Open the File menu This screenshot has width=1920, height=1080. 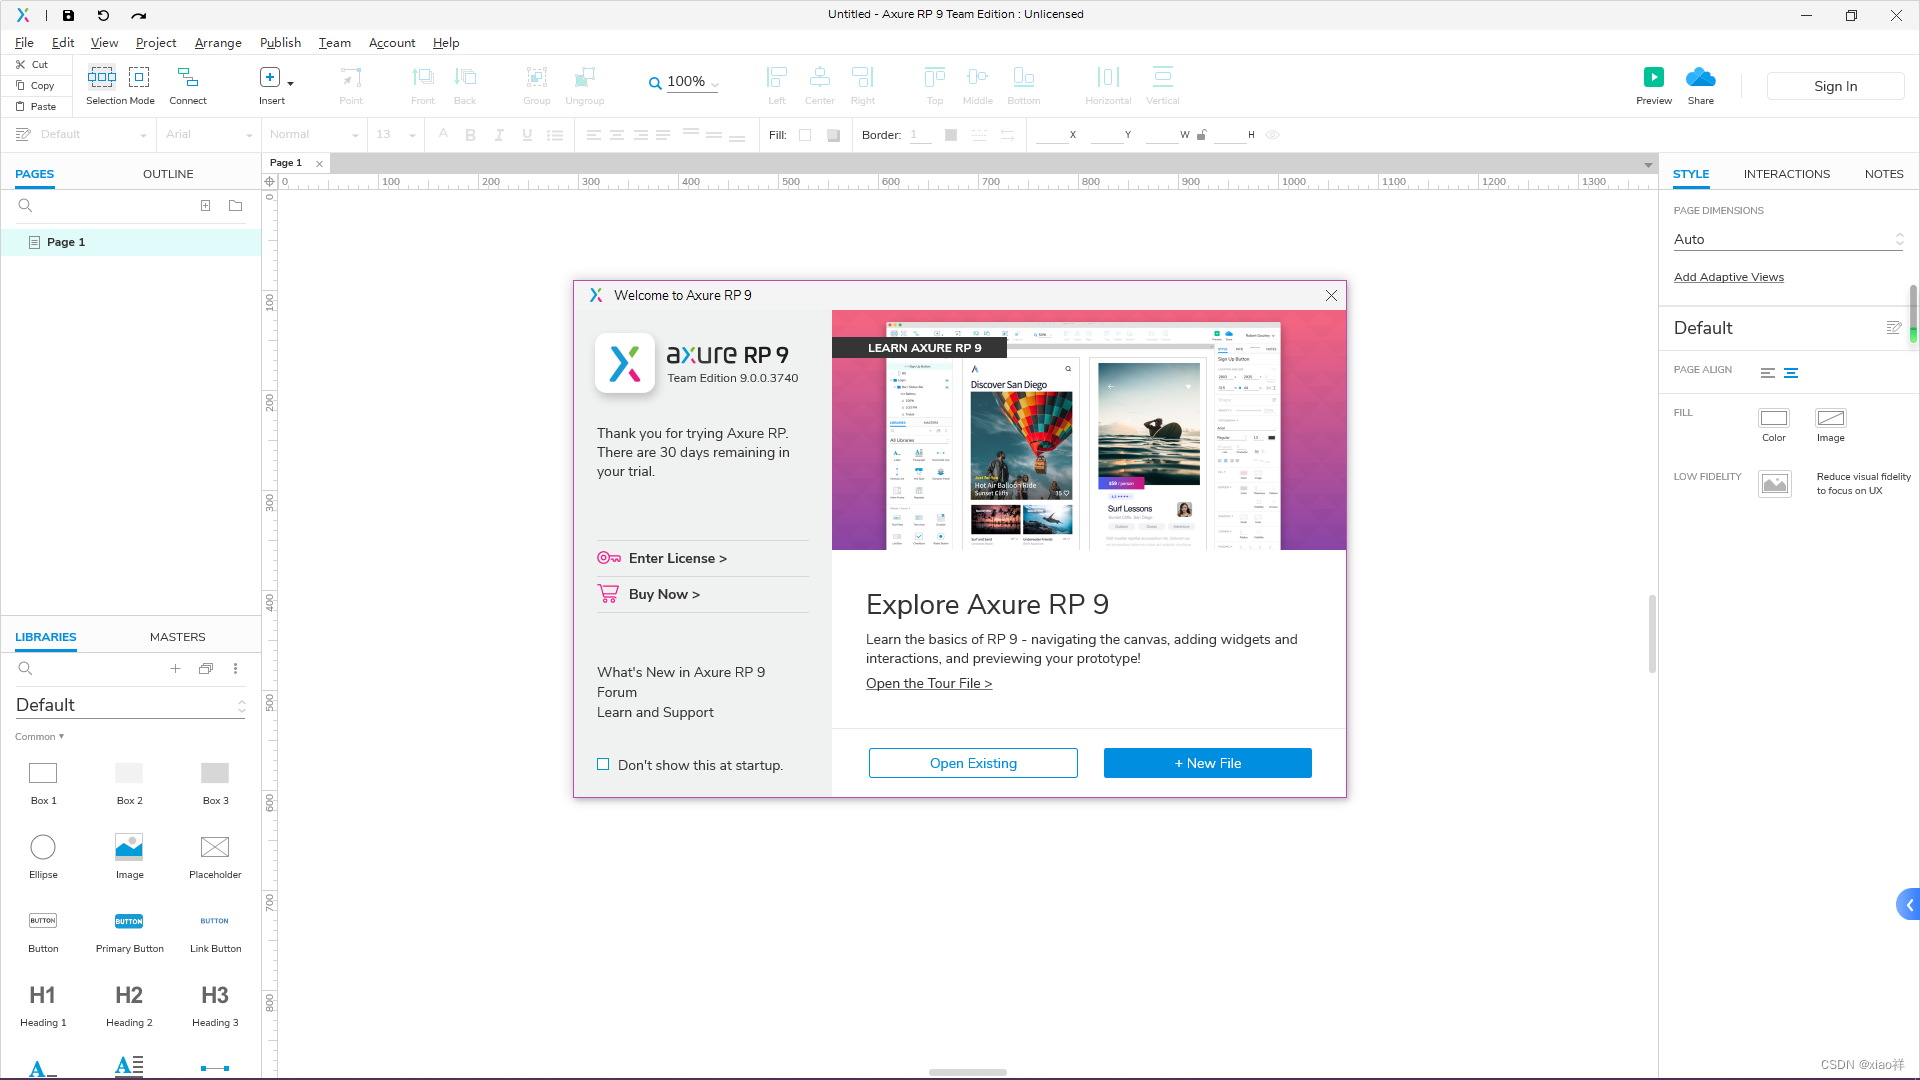click(x=24, y=43)
